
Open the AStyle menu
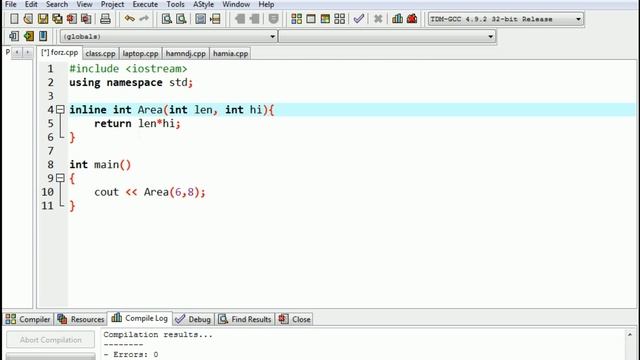203,4
